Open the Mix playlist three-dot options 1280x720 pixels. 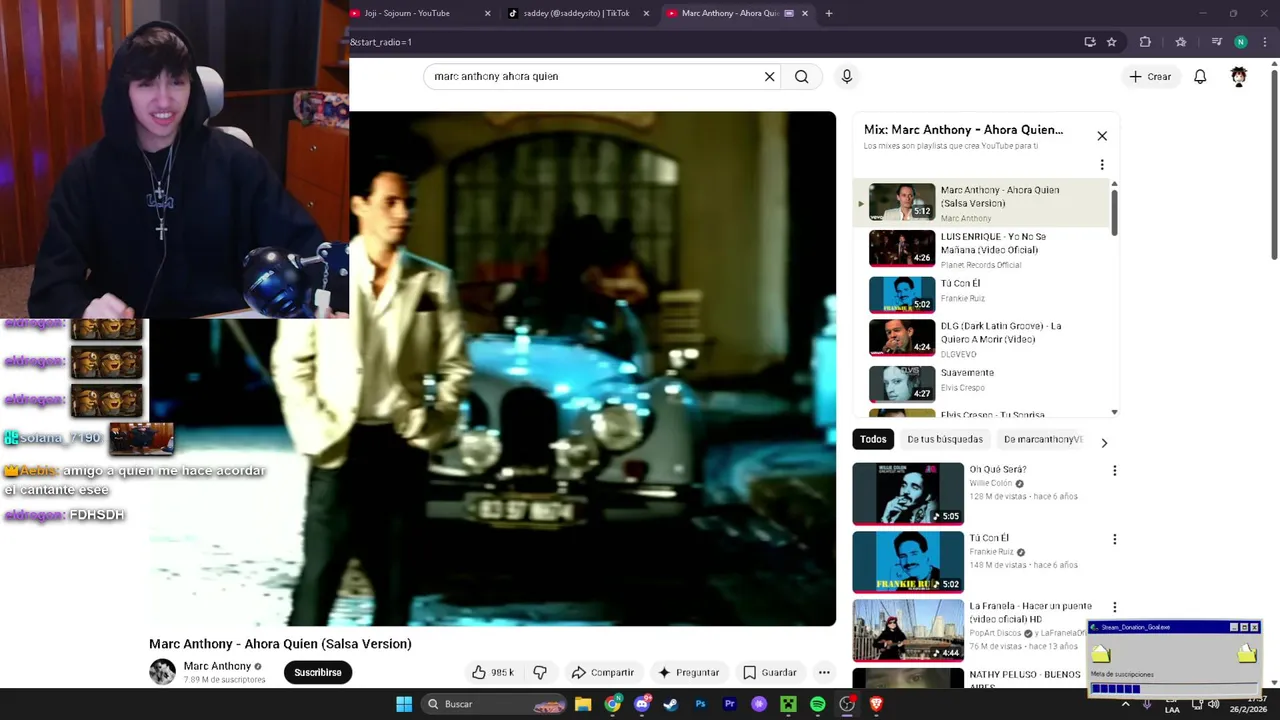click(1102, 165)
